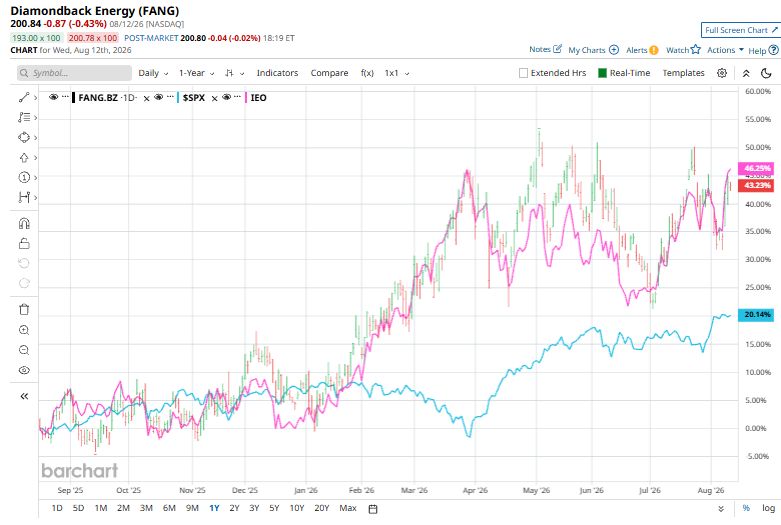Viewport: 781px width, 525px height.
Task: Open the date range calendar picker
Action: click(373, 509)
